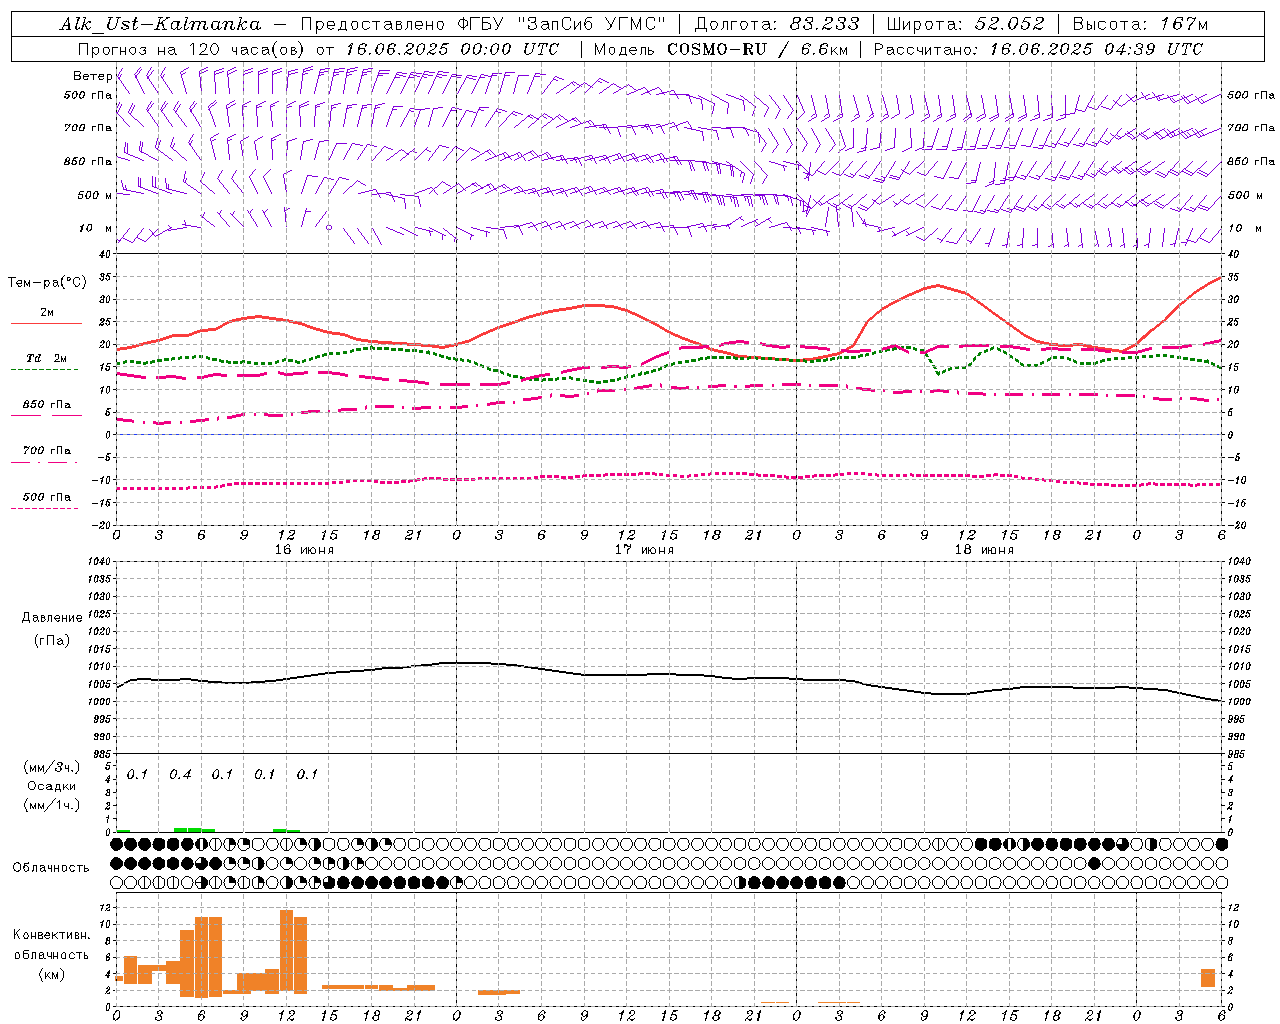Click the 18 июня date label
The height and width of the screenshot is (1024, 1280).
click(984, 549)
